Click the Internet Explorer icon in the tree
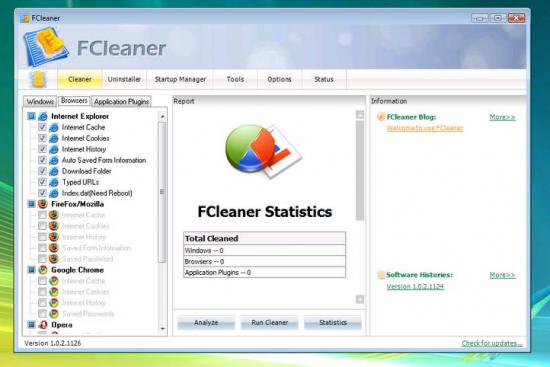550x367 pixels. pyautogui.click(x=43, y=116)
